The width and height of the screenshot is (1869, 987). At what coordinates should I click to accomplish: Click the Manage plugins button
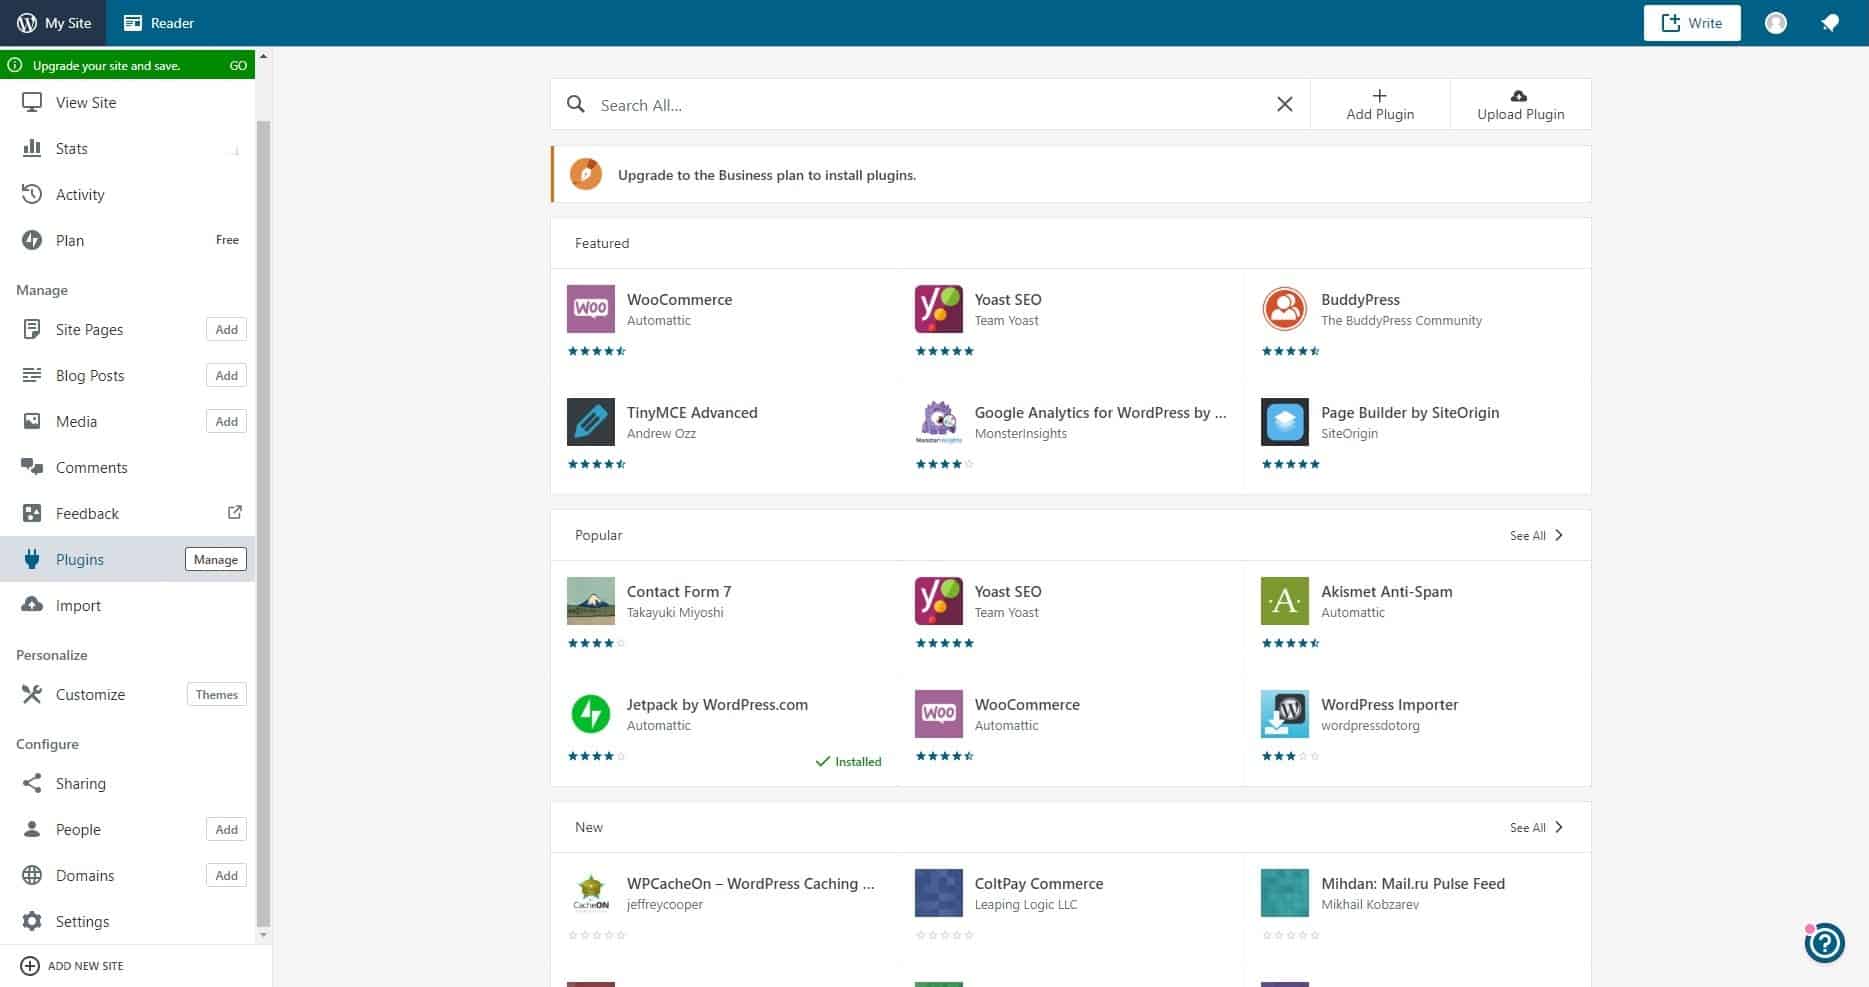(216, 560)
